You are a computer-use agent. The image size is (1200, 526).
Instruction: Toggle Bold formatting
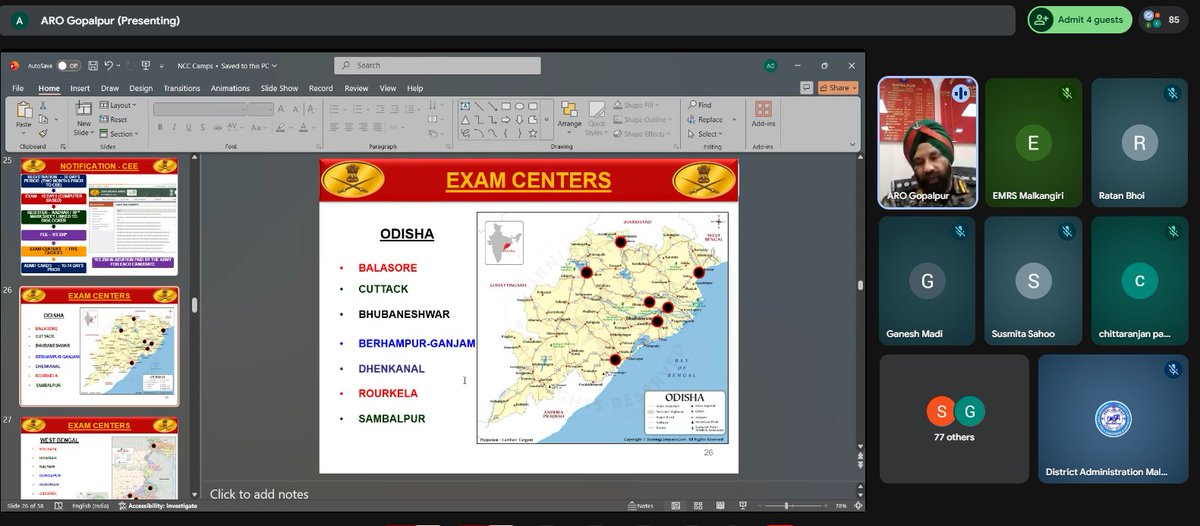pos(160,127)
